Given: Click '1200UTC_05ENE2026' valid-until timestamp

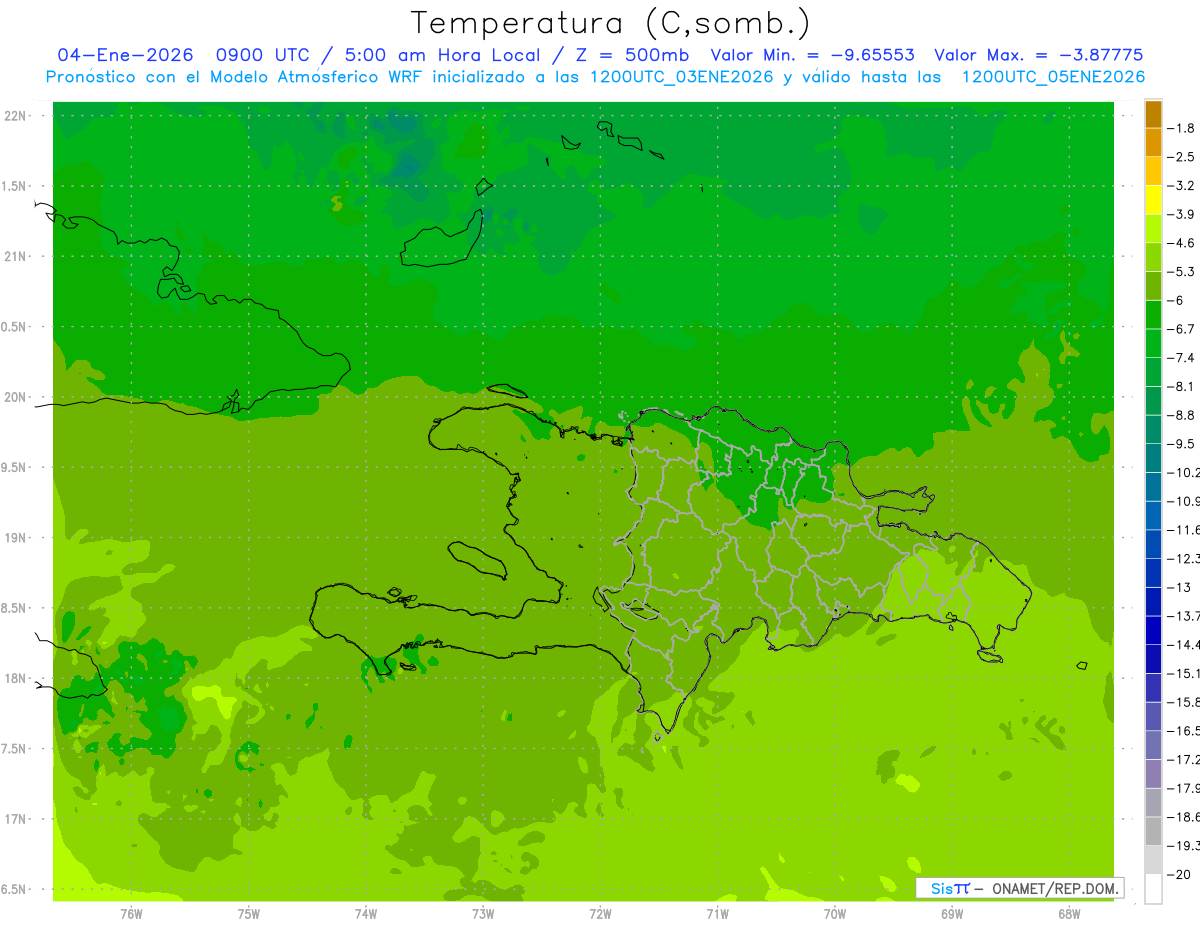Looking at the screenshot, I should [x=1052, y=77].
